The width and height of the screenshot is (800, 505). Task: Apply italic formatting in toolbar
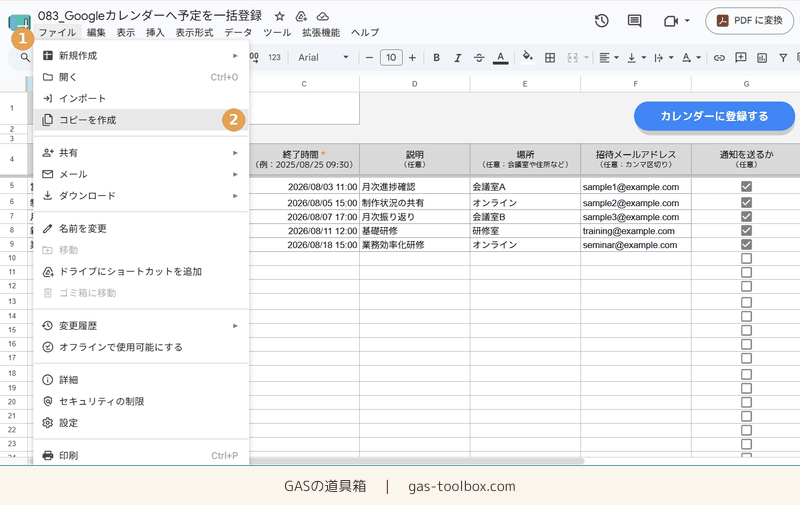(458, 58)
